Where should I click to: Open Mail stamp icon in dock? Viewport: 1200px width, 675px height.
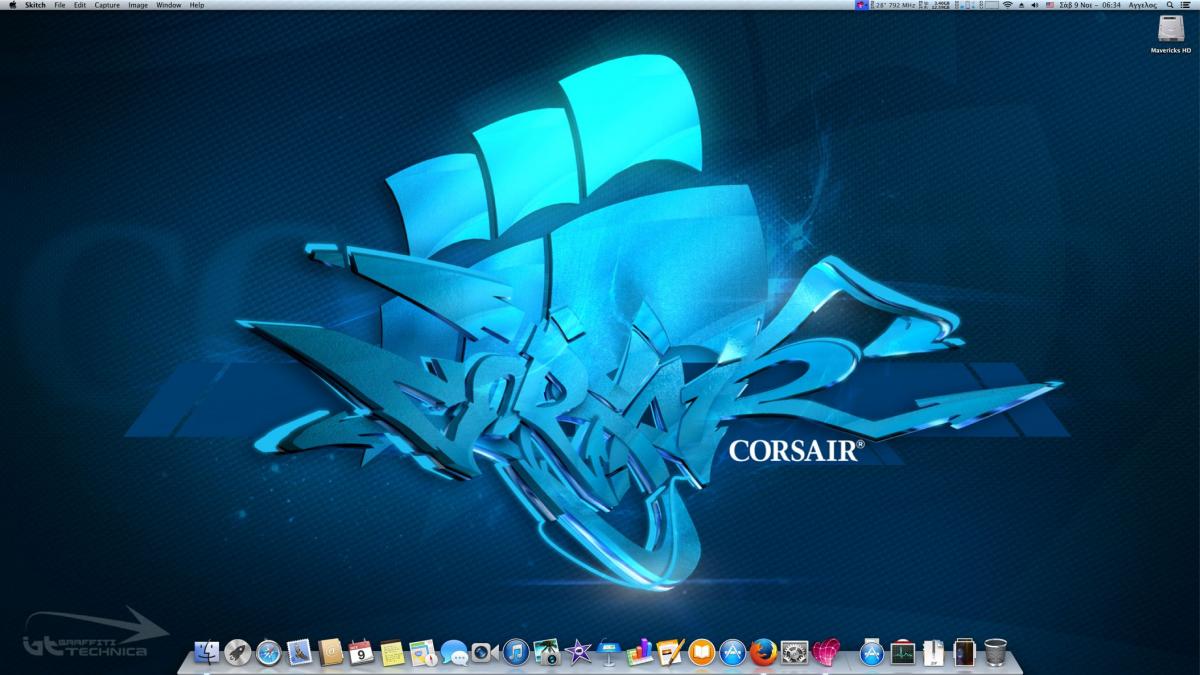click(299, 653)
